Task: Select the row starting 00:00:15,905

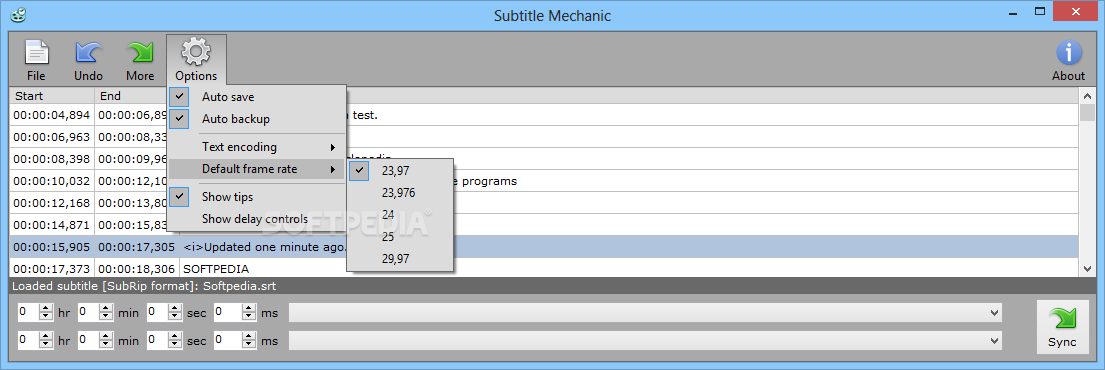Action: (x=543, y=247)
